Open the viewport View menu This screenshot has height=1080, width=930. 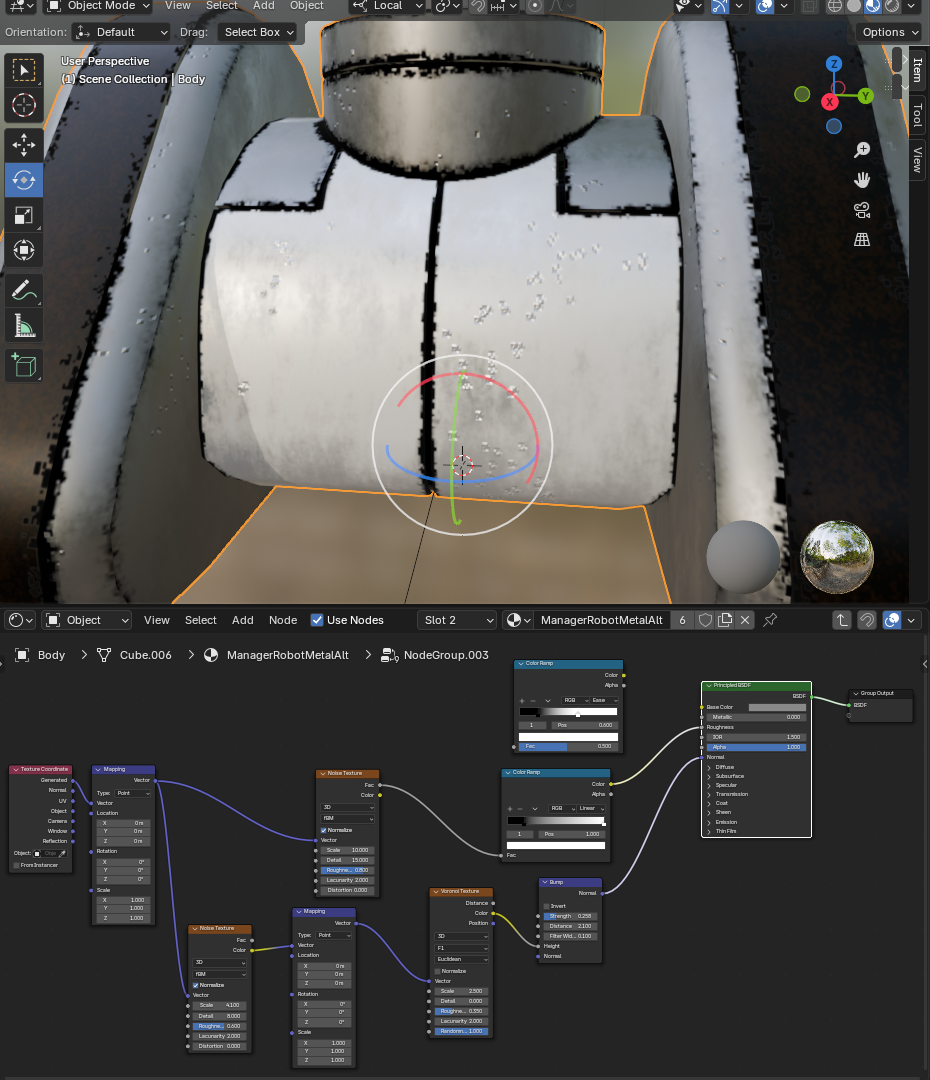(177, 6)
